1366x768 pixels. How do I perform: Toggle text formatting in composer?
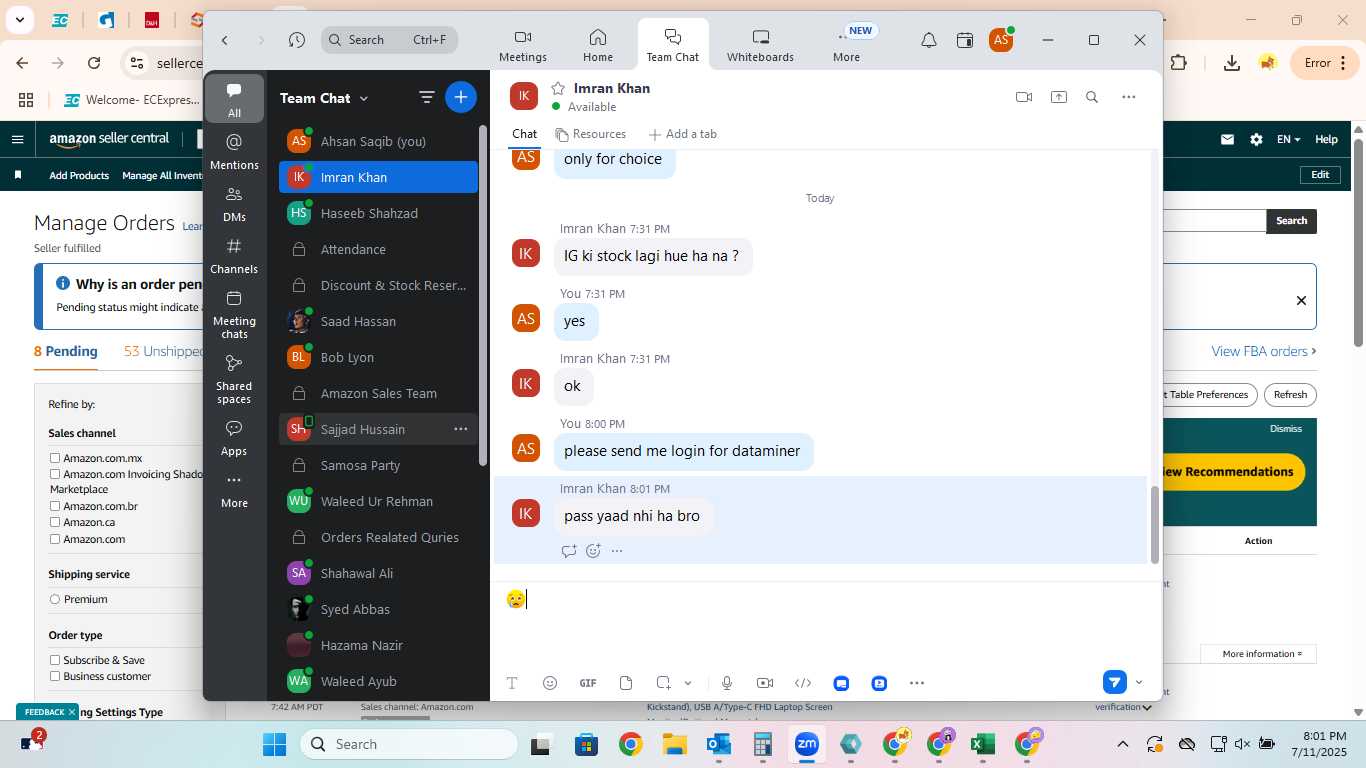point(512,683)
